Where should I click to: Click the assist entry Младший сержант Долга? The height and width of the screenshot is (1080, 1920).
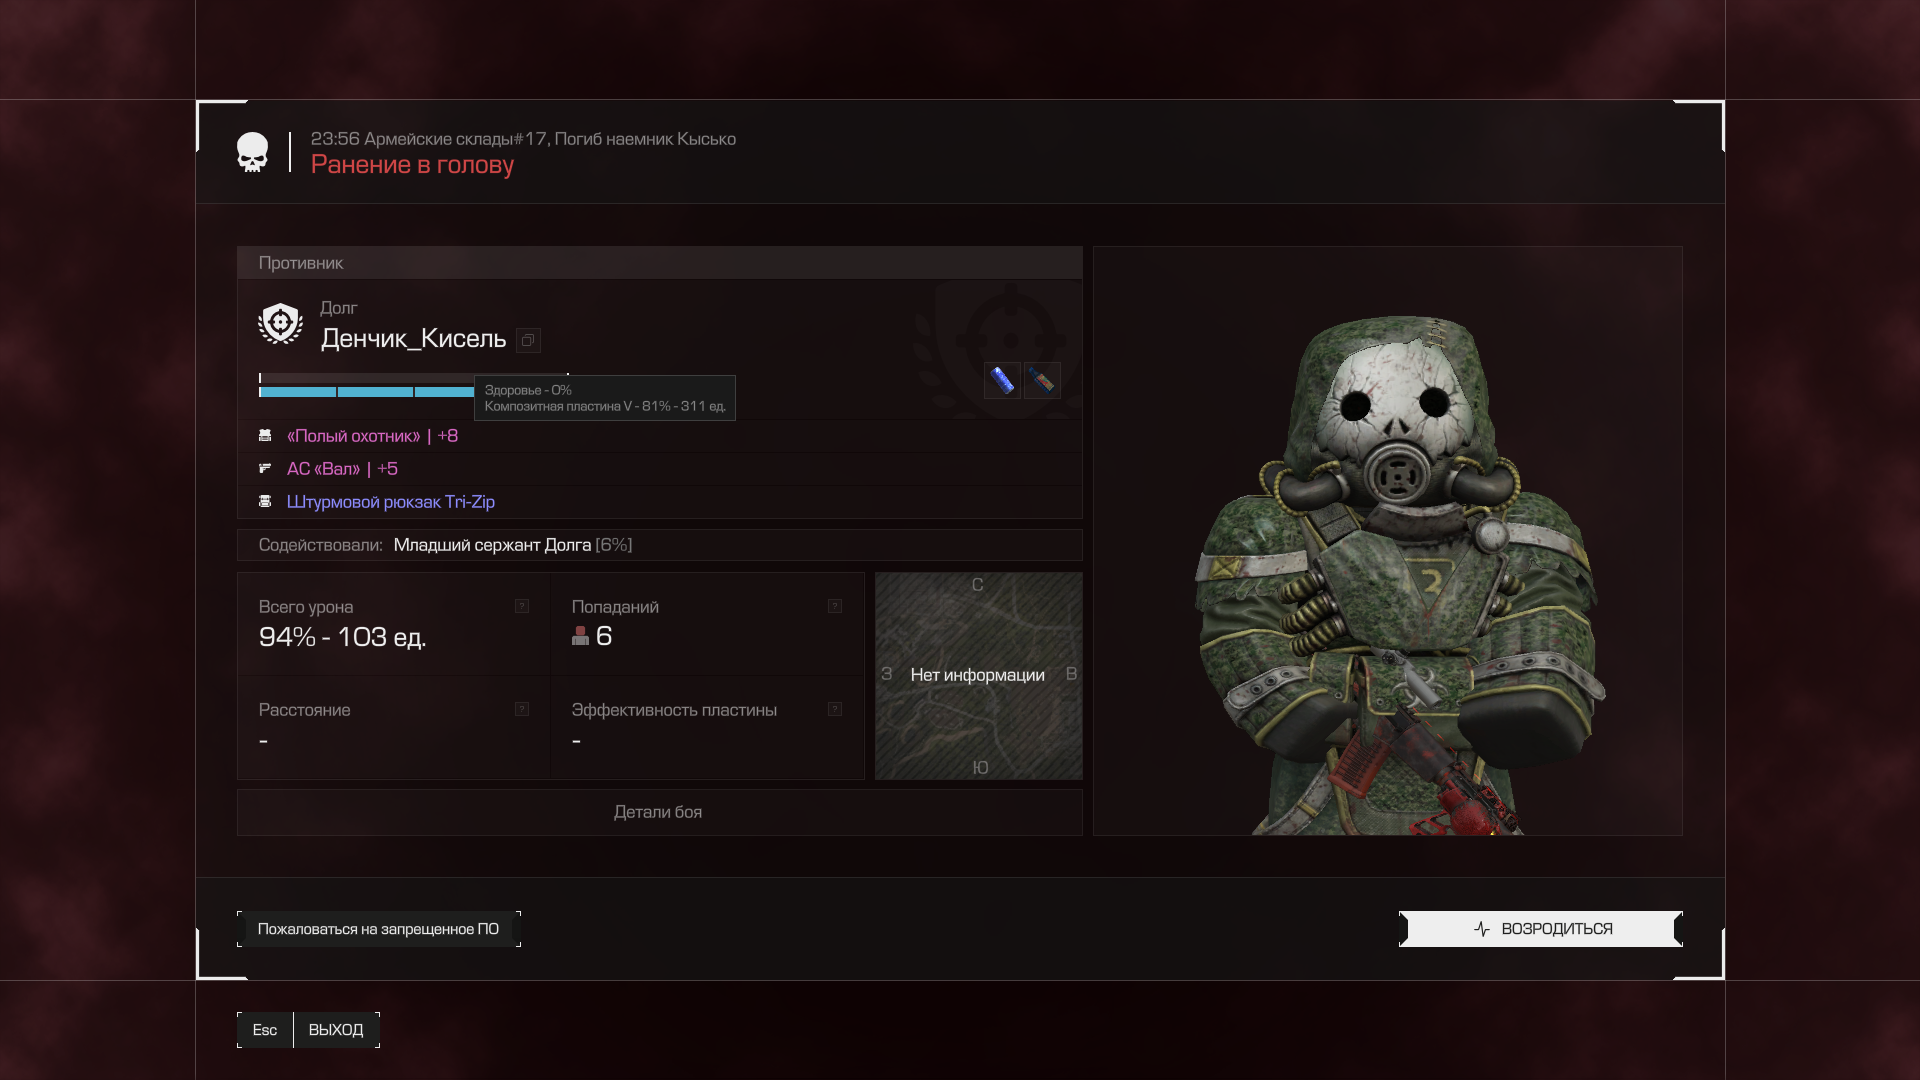(492, 545)
